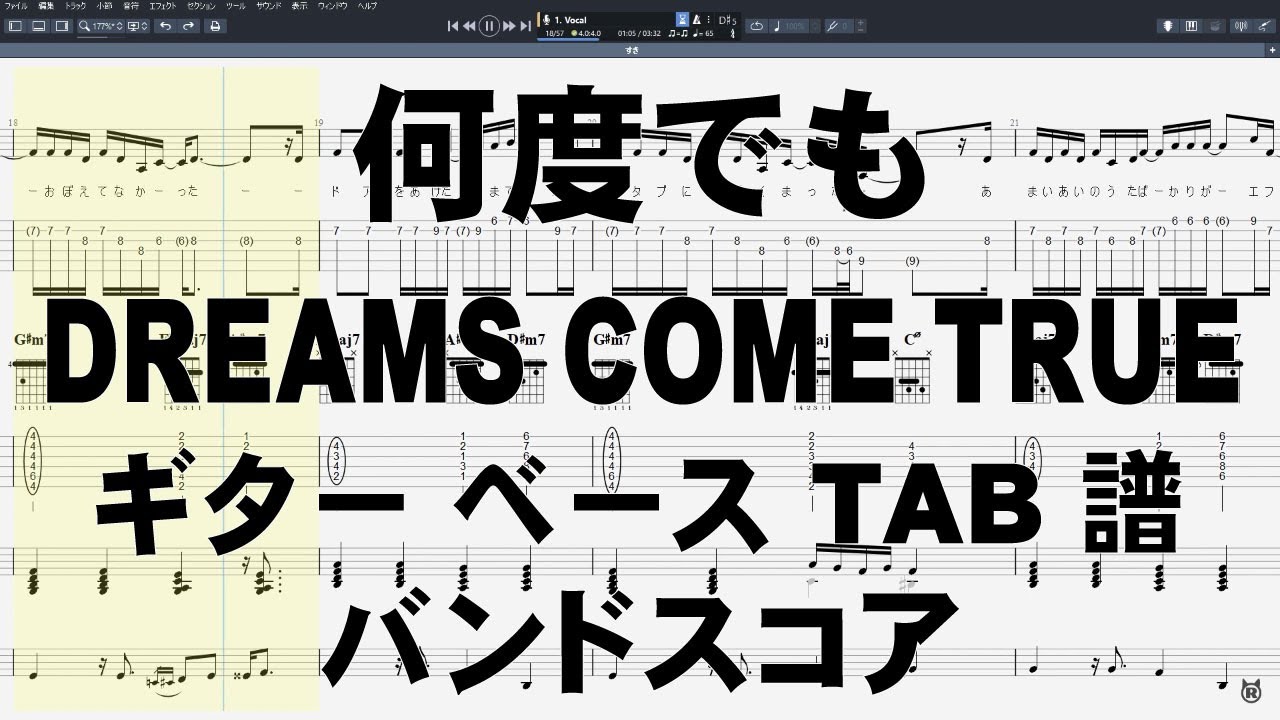Toggle the bottom global view panel
Viewport: 1280px width, 720px height.
coord(38,26)
